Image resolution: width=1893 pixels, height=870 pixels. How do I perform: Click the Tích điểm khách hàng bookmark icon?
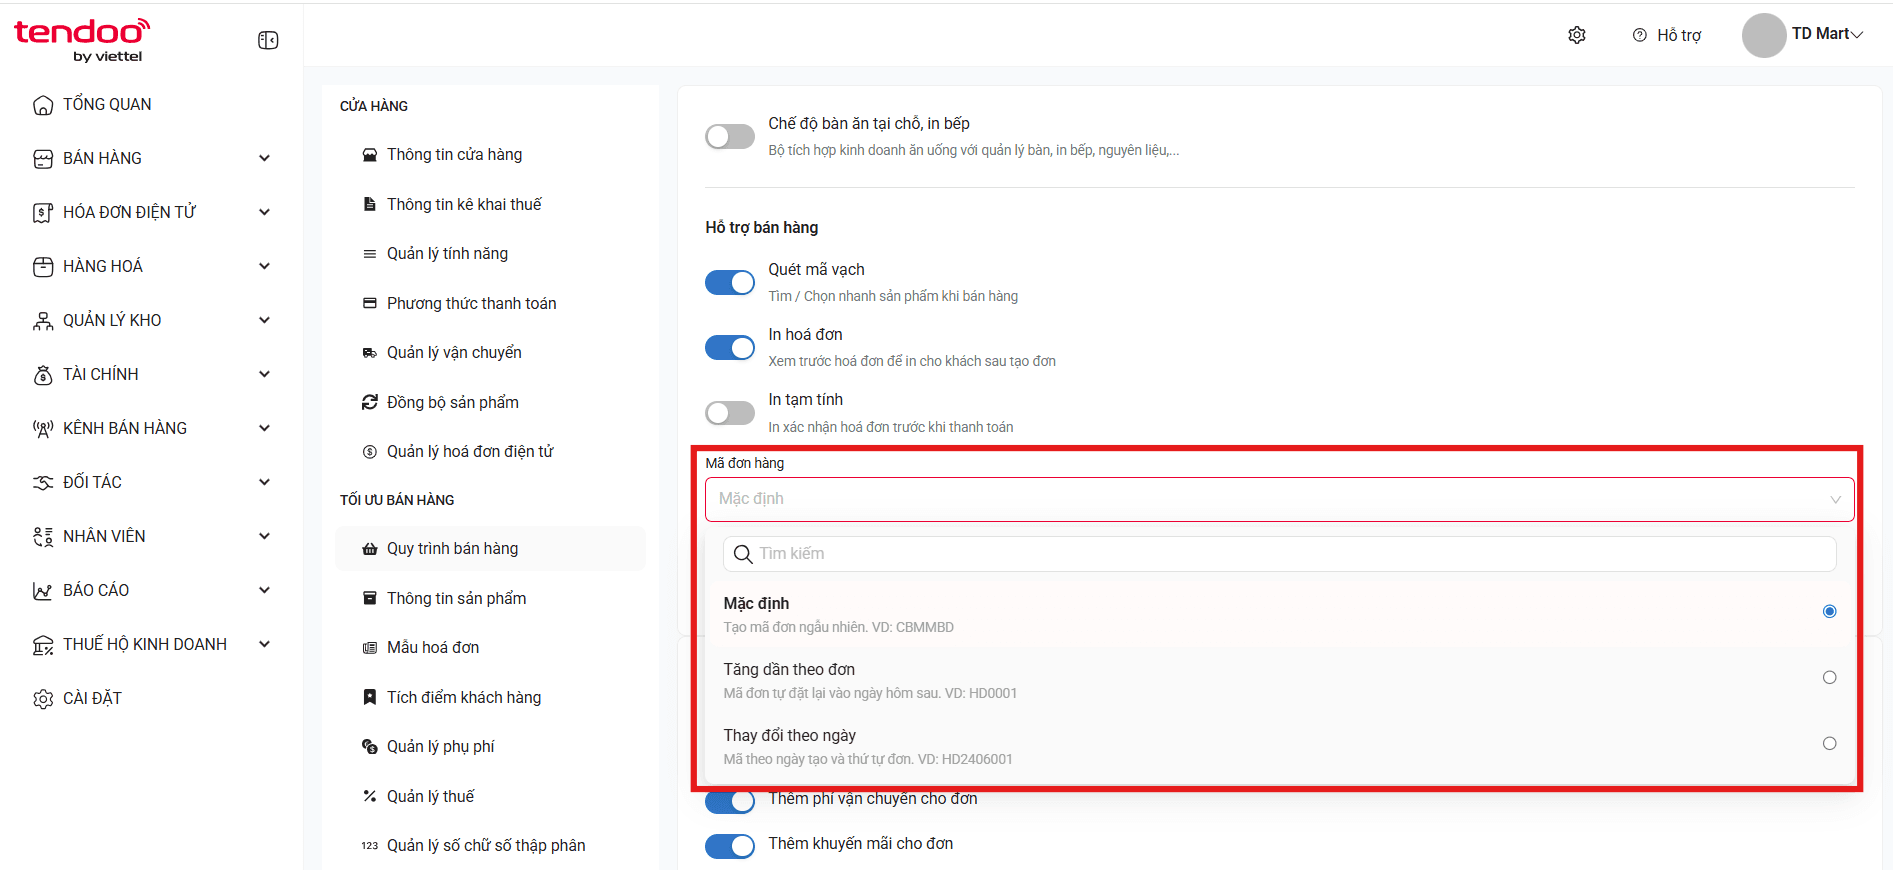tap(370, 697)
